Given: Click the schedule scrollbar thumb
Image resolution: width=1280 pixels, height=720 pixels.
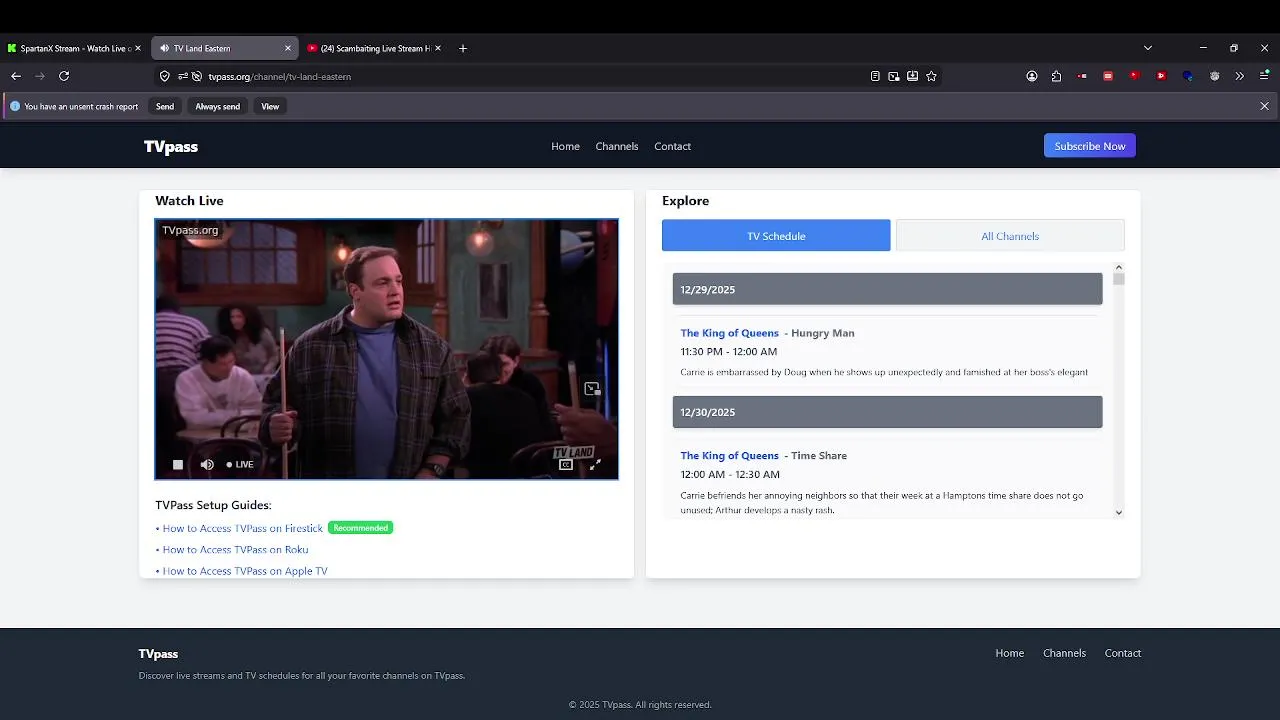Looking at the screenshot, I should point(1119,280).
